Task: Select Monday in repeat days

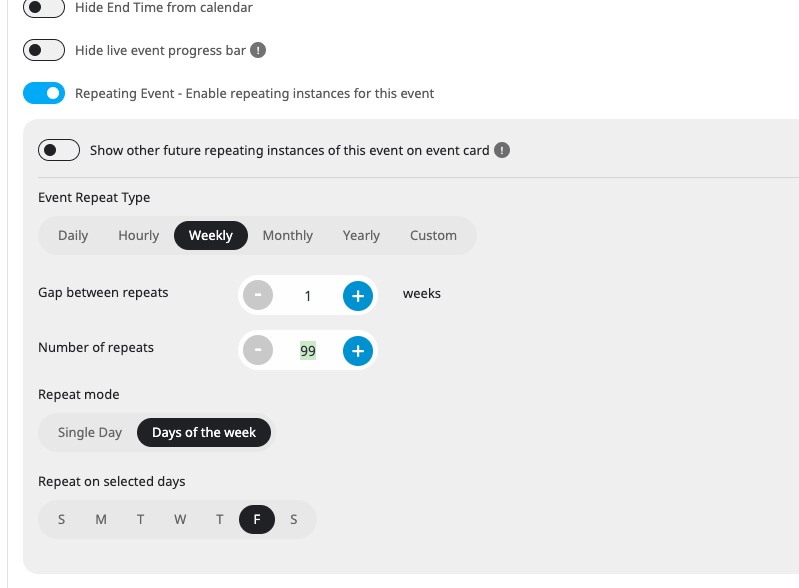Action: click(x=101, y=520)
